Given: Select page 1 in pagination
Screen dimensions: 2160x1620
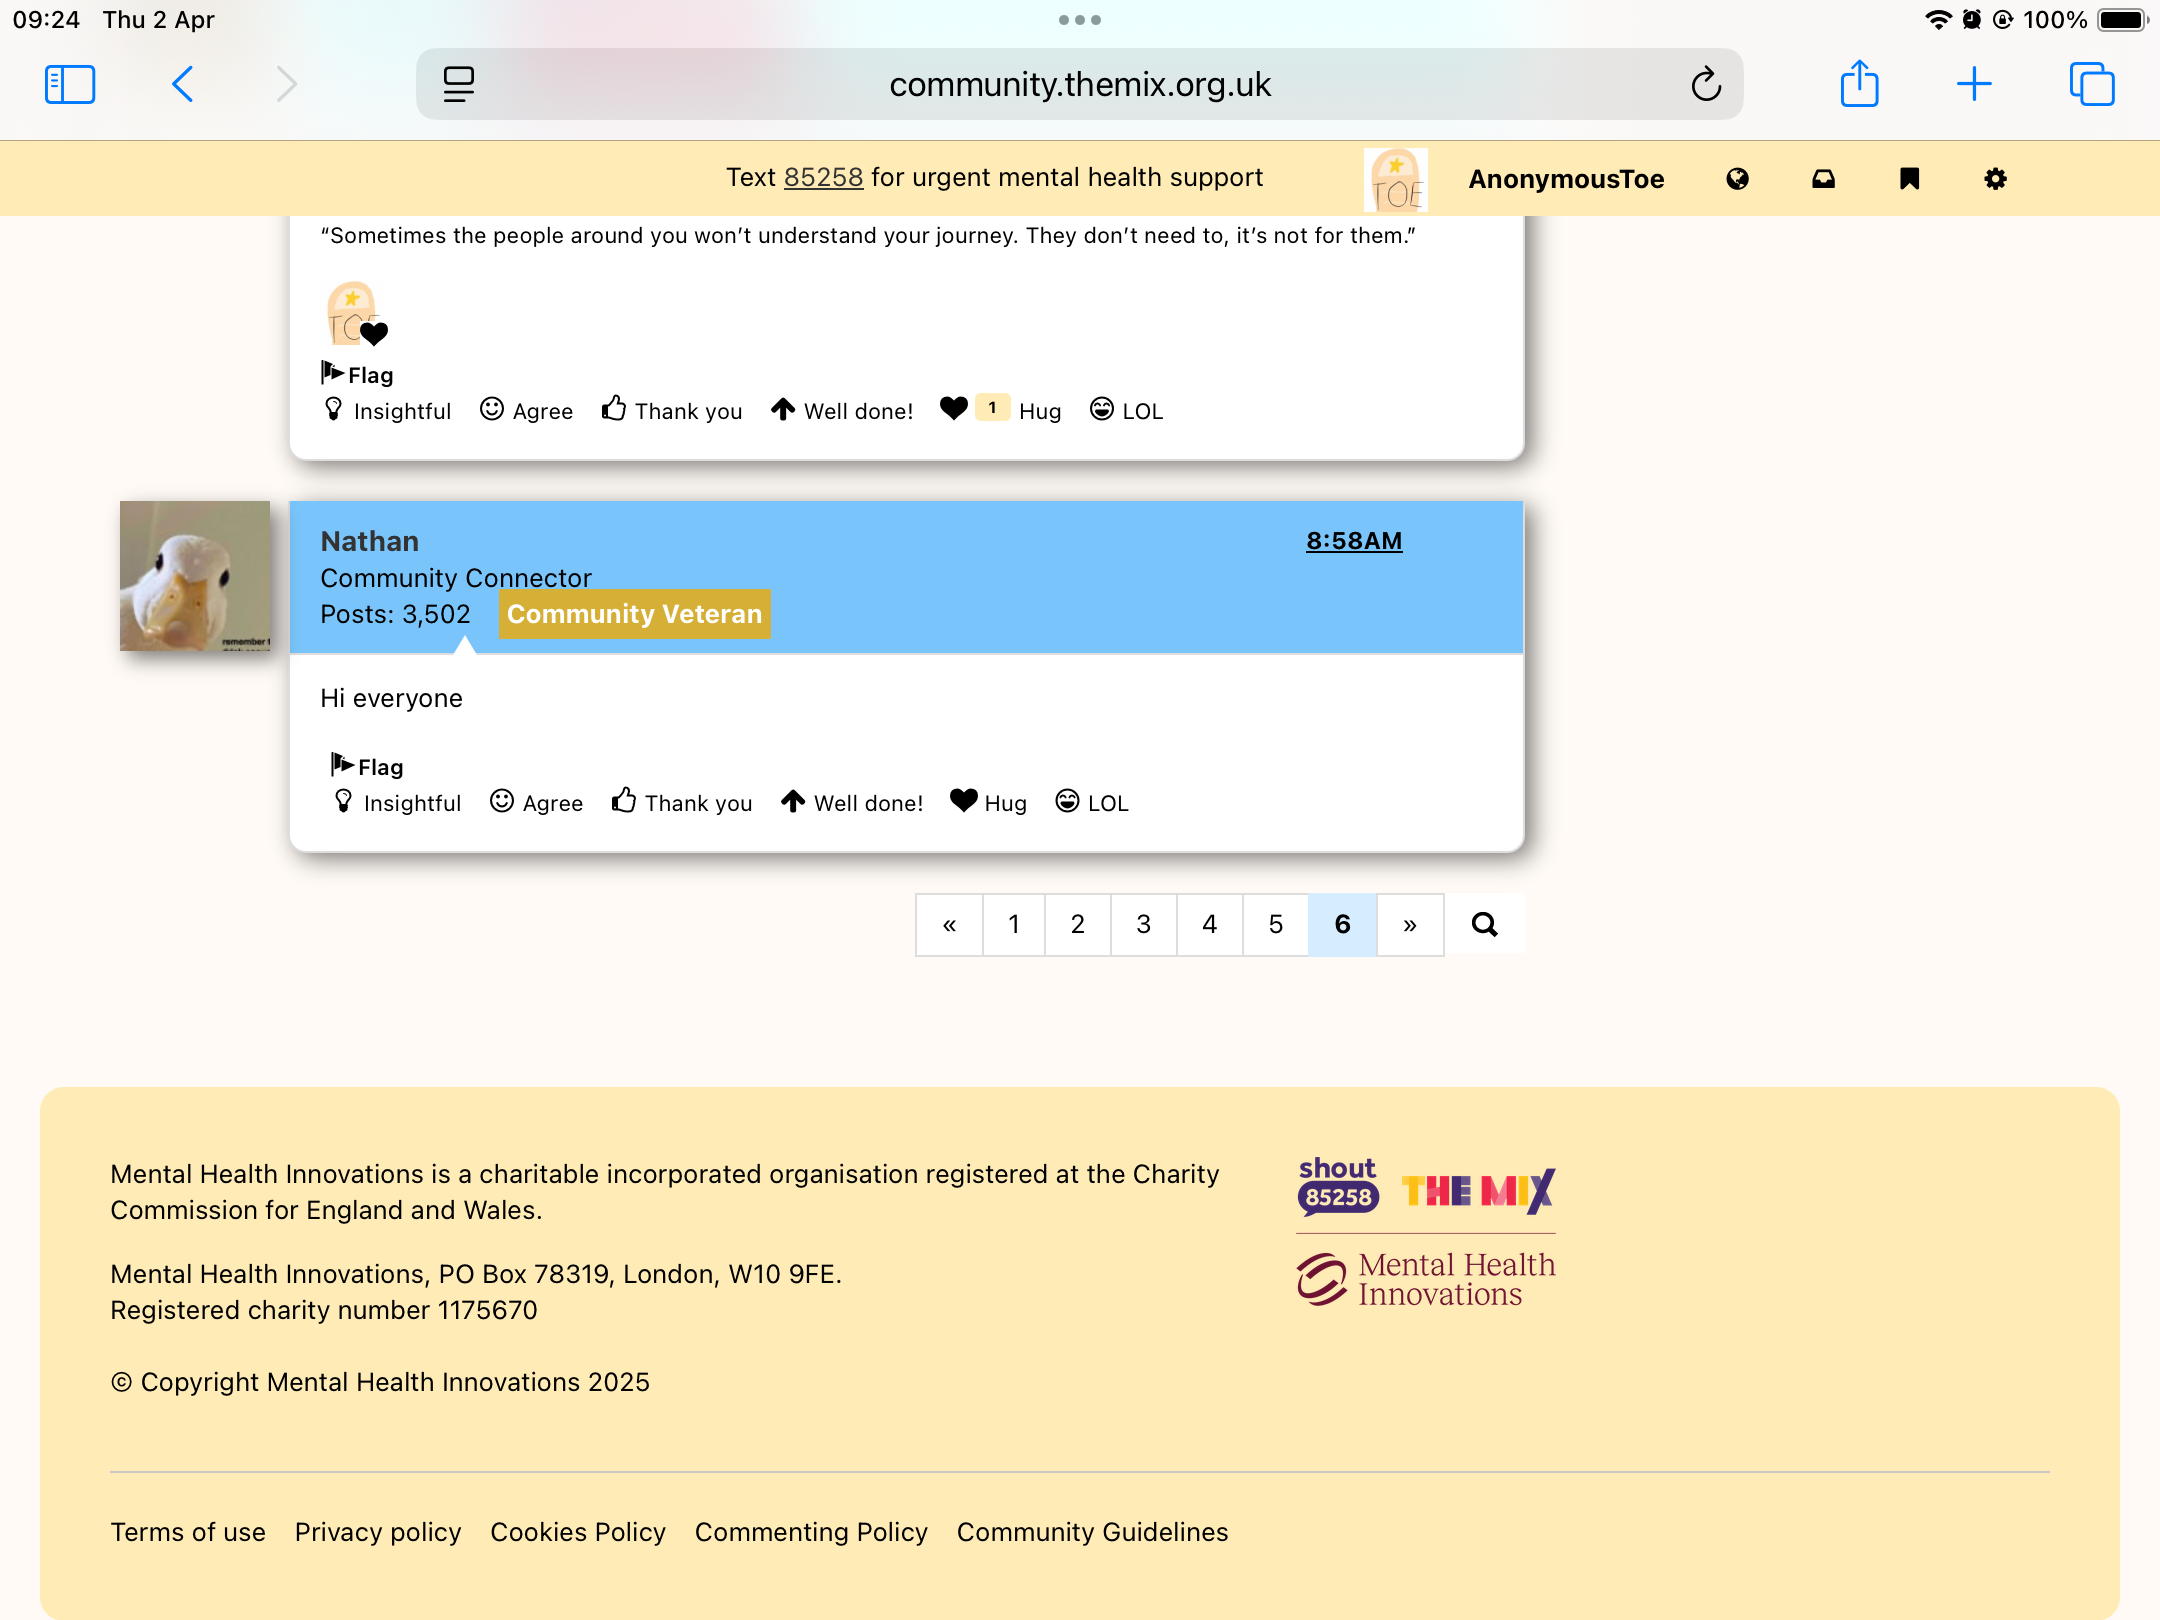Looking at the screenshot, I should coord(1014,924).
